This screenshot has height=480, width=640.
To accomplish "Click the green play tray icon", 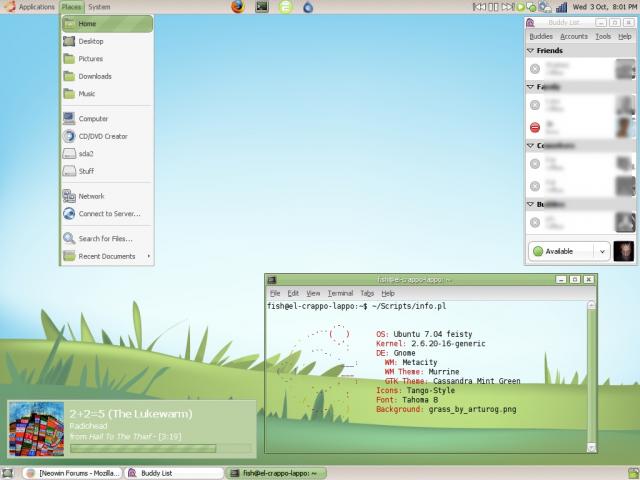I will pos(520,7).
